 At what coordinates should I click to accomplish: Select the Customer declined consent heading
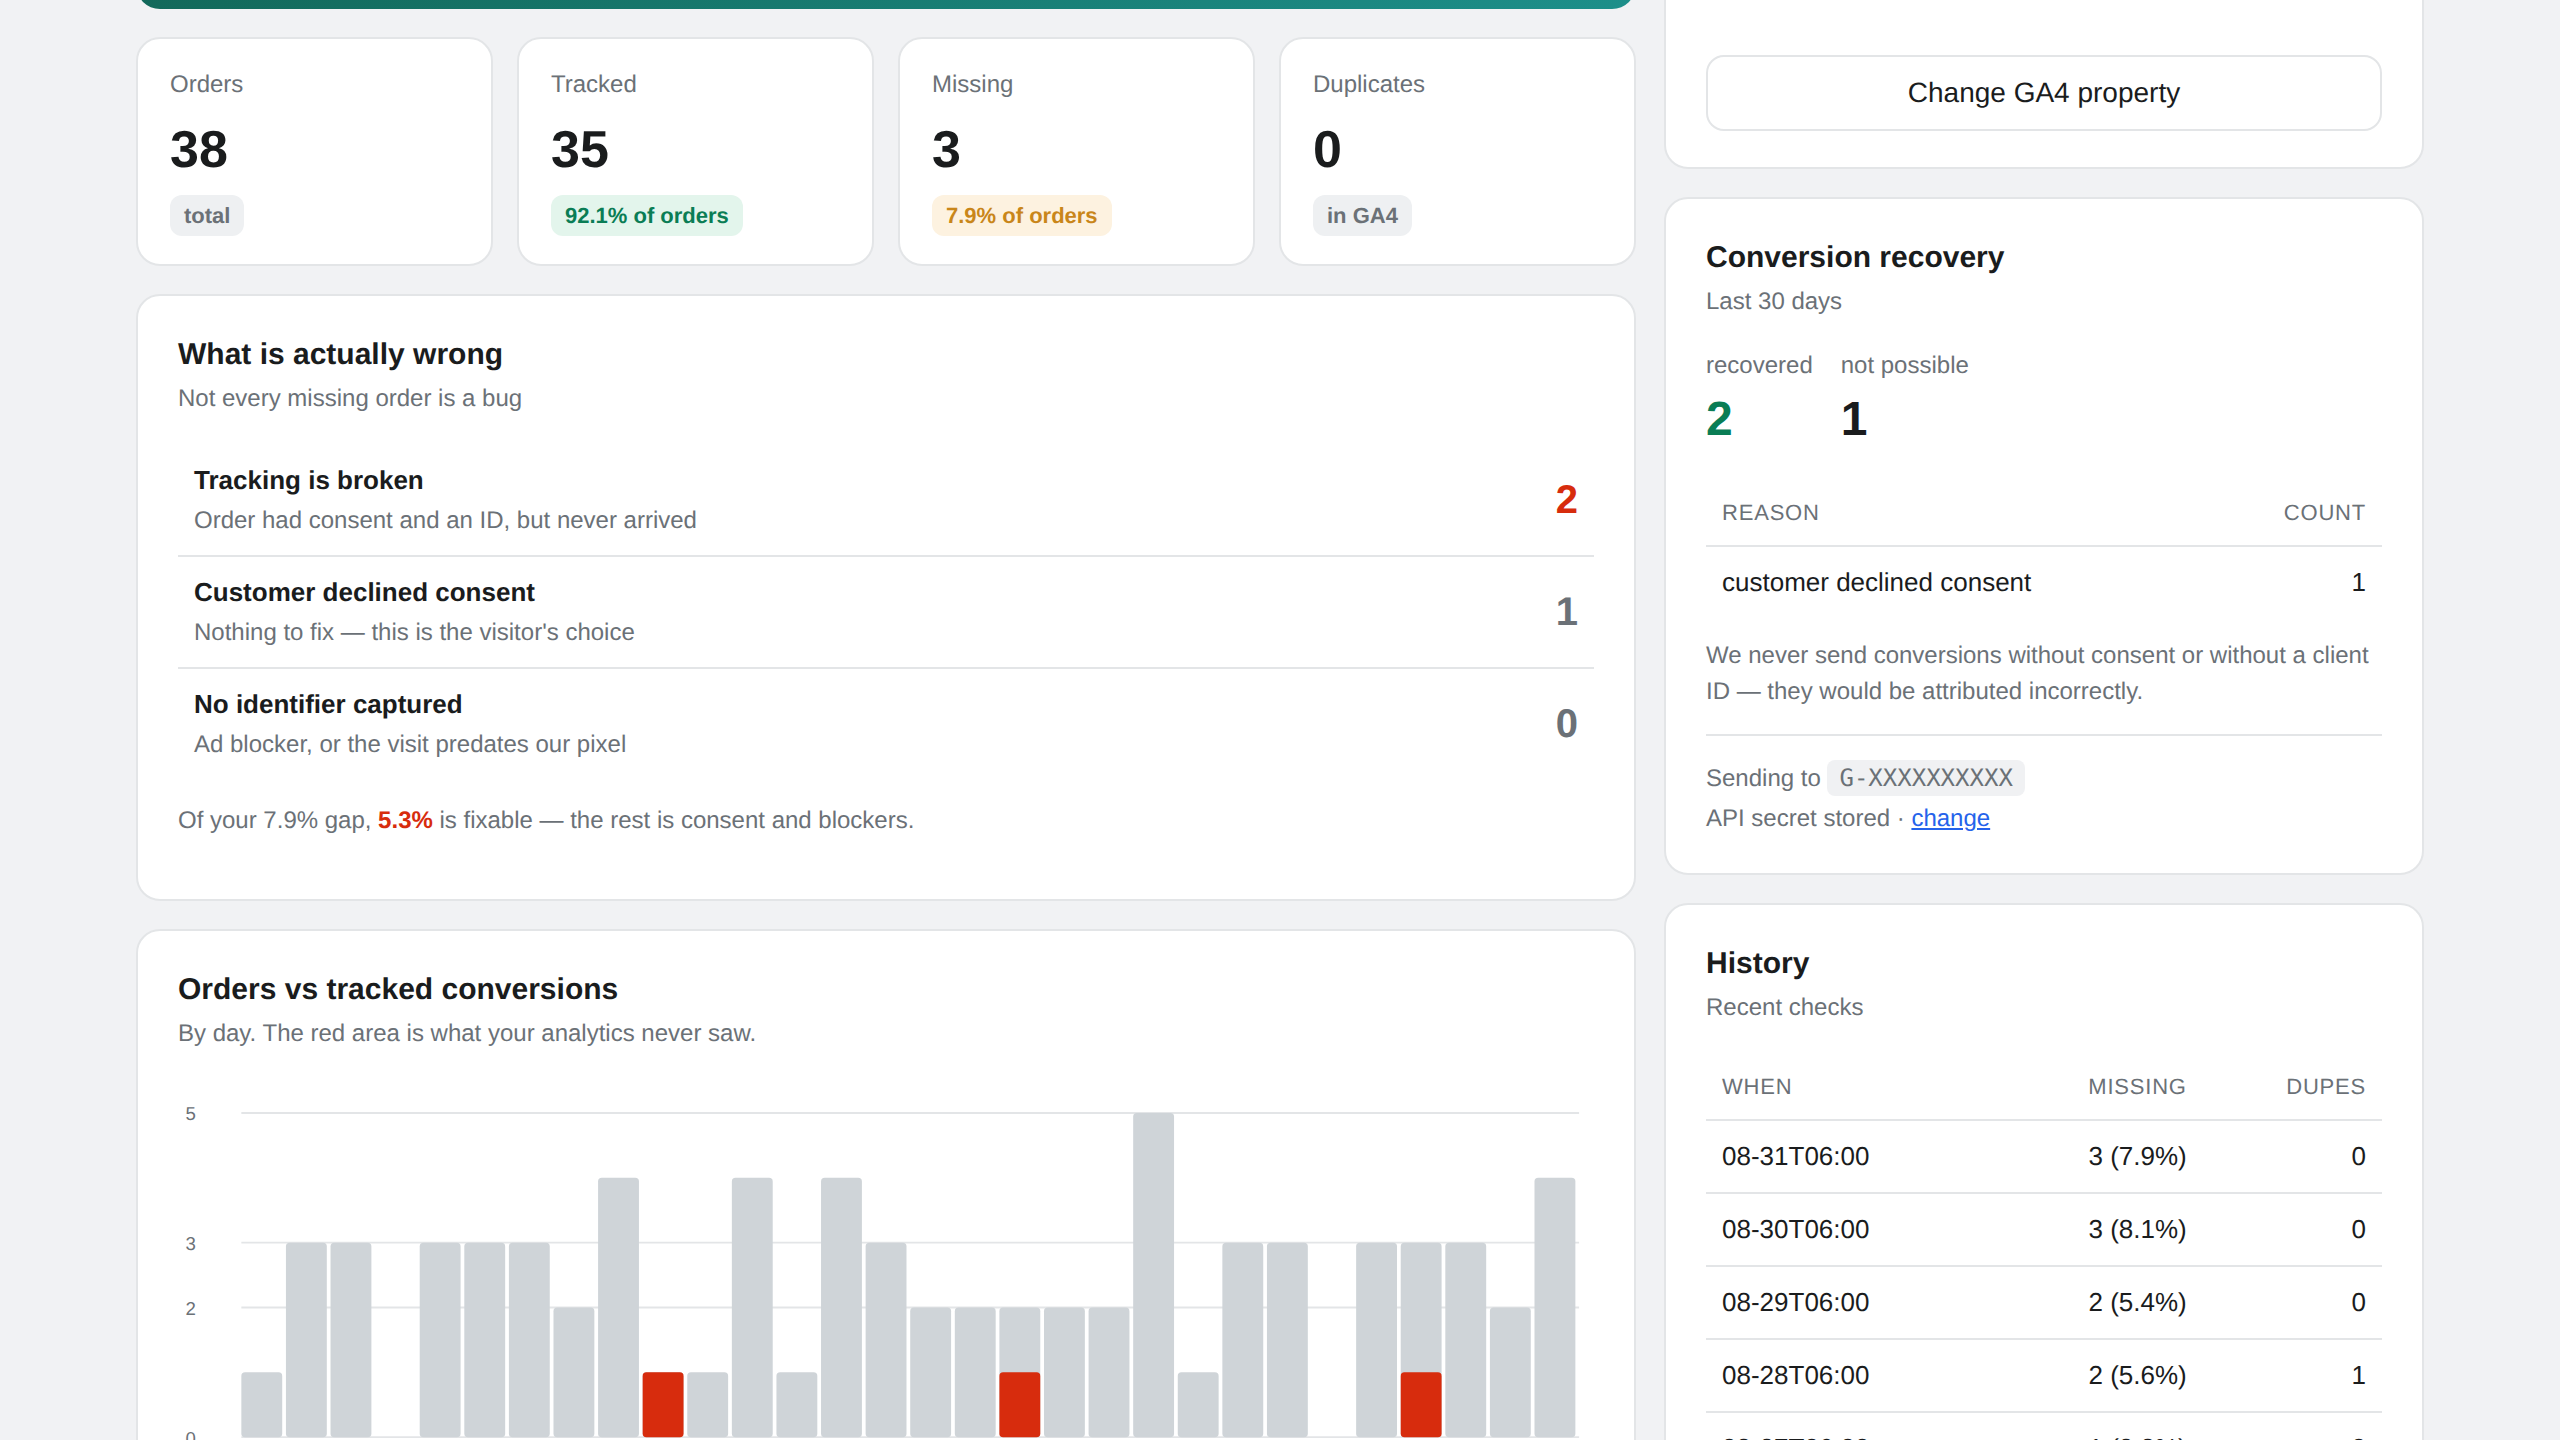click(364, 592)
